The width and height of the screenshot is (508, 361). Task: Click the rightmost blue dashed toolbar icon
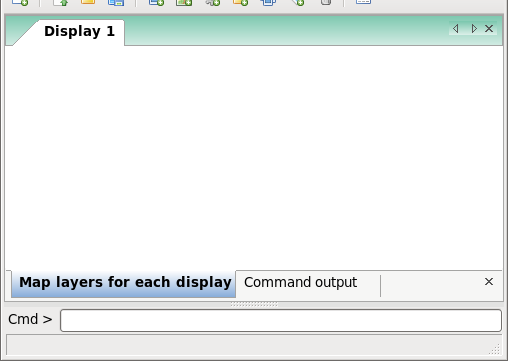click(x=363, y=2)
